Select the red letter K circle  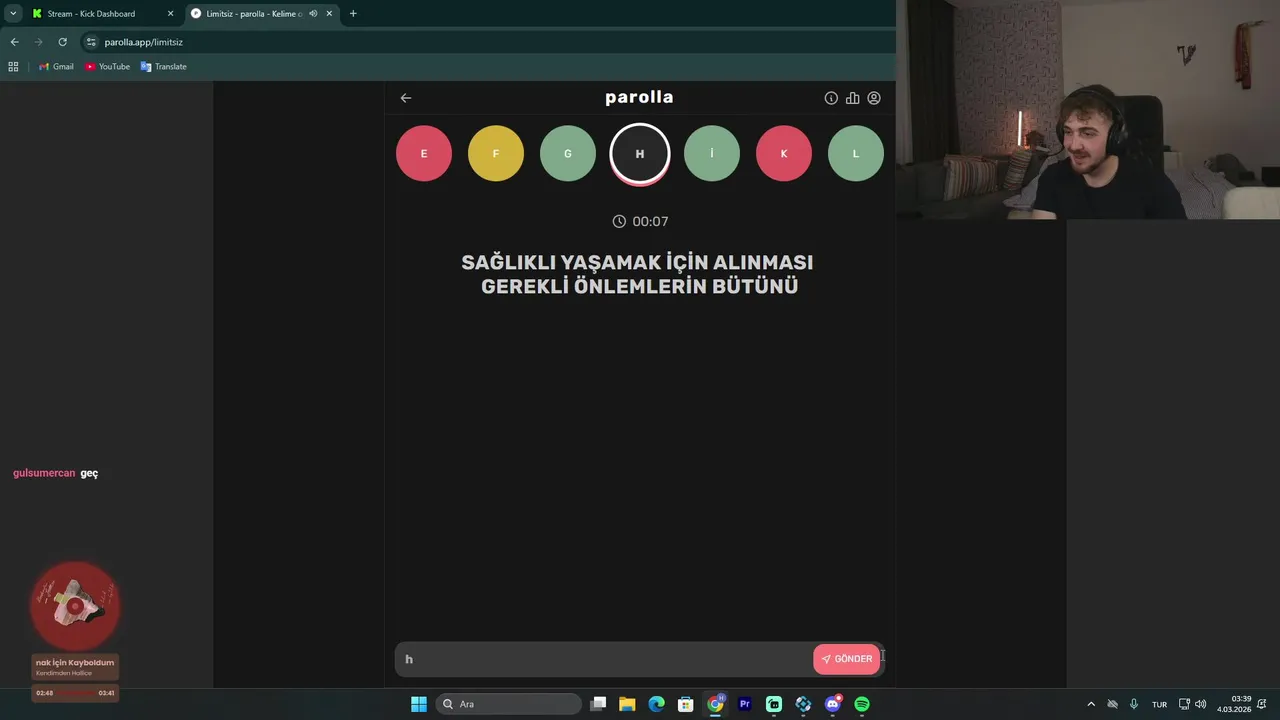coord(784,154)
